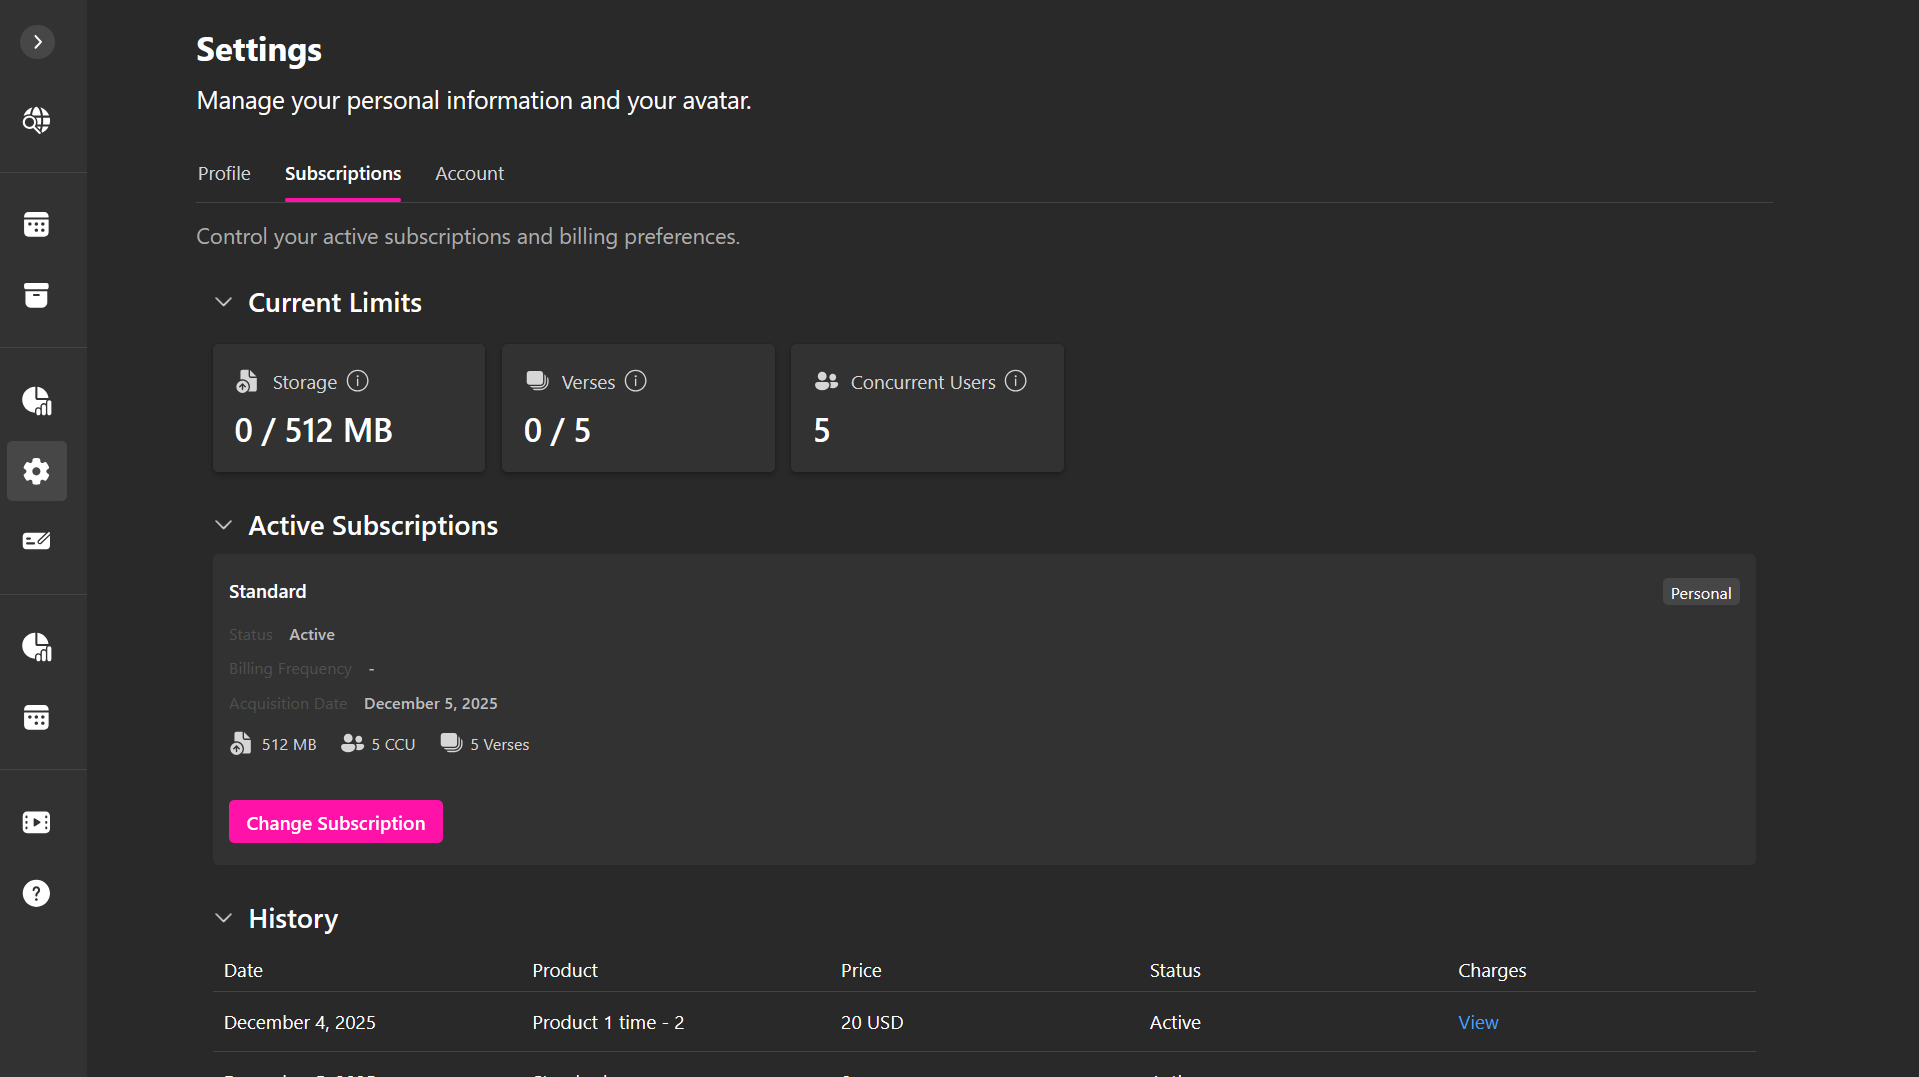Switch to the Profile tab
This screenshot has height=1077, width=1919.
click(x=223, y=173)
